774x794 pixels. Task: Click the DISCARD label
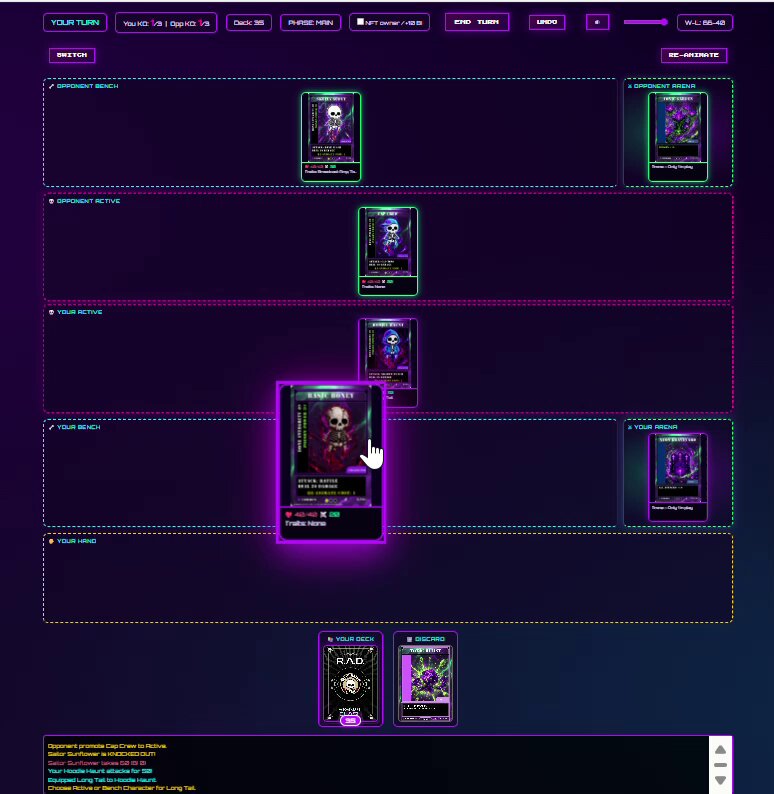[x=429, y=639]
